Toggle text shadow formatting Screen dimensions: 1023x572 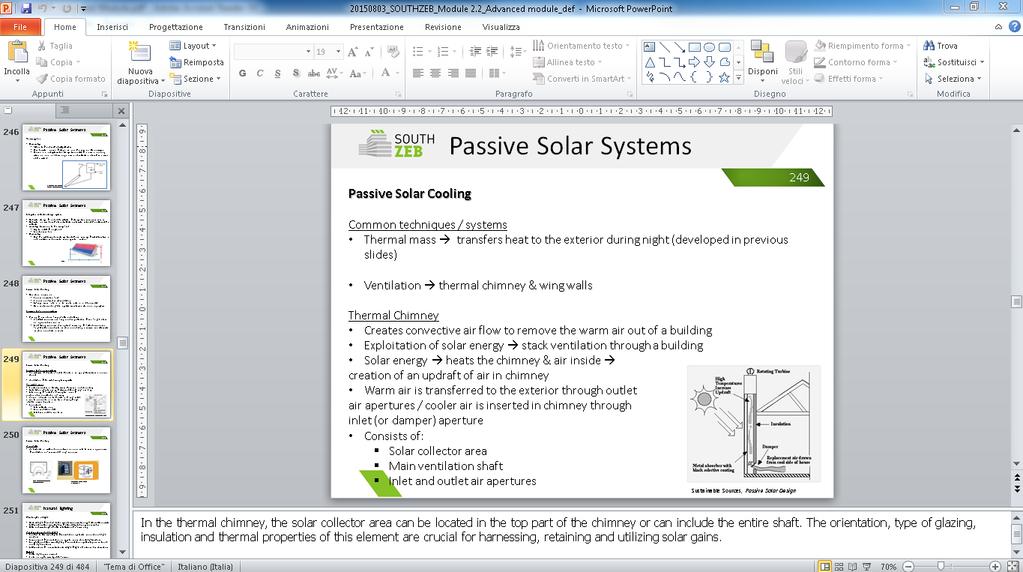296,73
